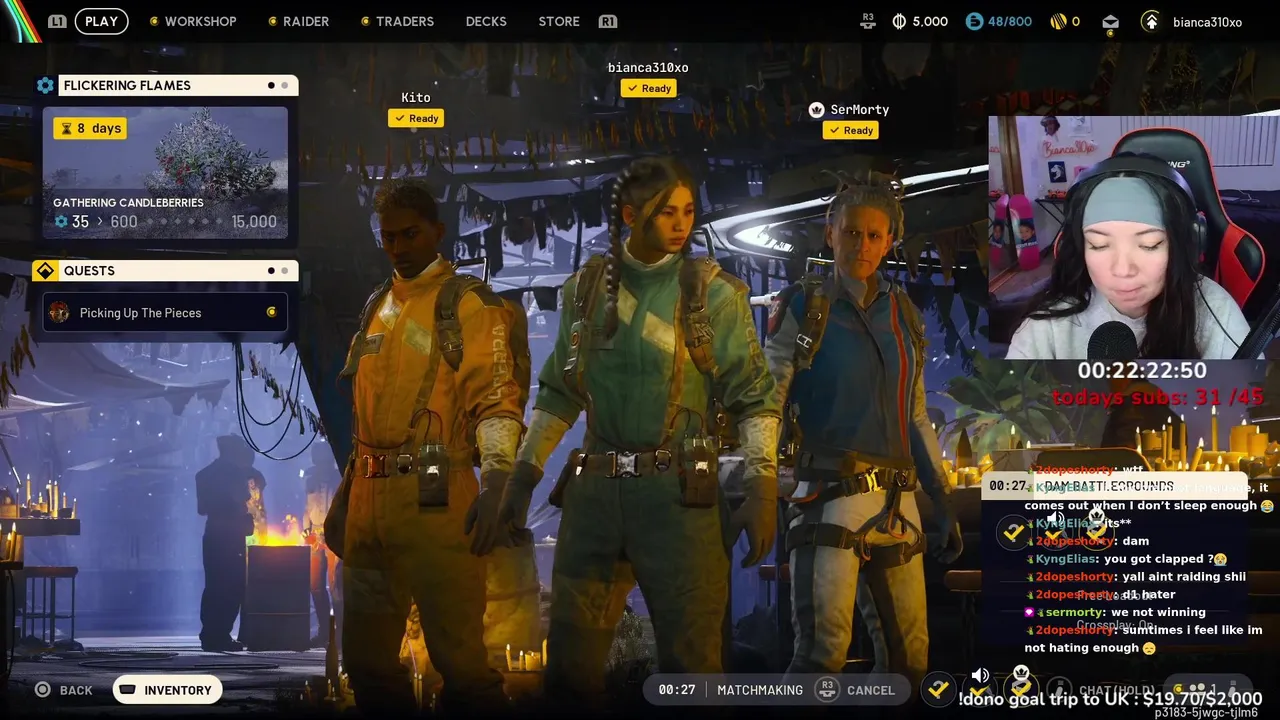Open the mail inbox envelope icon
The height and width of the screenshot is (720, 1280).
[1110, 21]
